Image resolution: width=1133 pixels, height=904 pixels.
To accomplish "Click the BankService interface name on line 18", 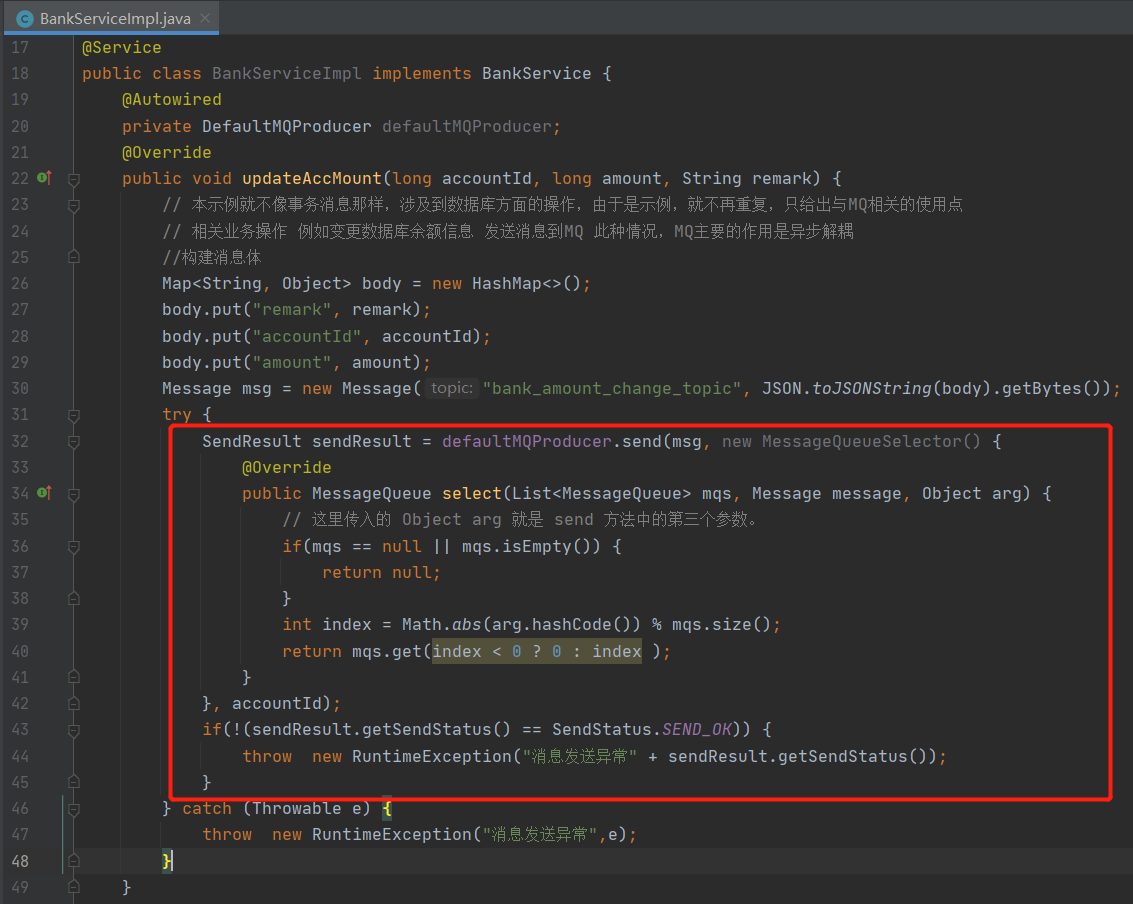I will [536, 73].
